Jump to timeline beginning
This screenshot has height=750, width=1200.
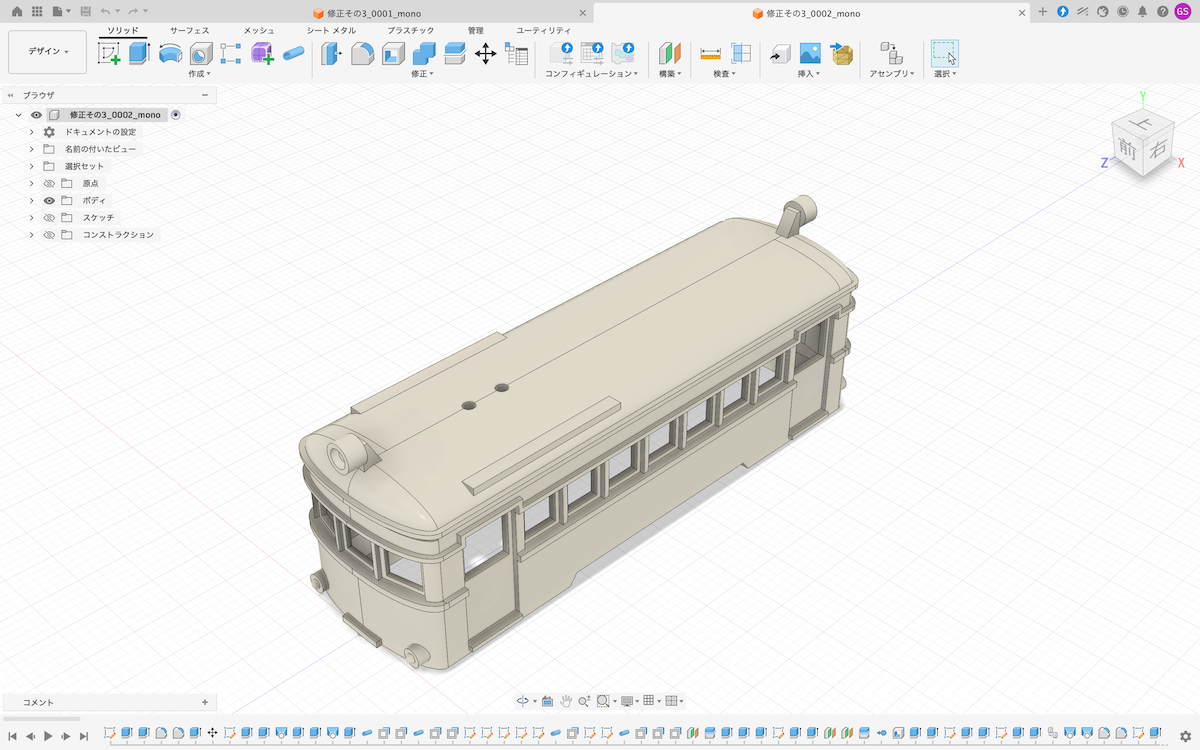(x=12, y=736)
